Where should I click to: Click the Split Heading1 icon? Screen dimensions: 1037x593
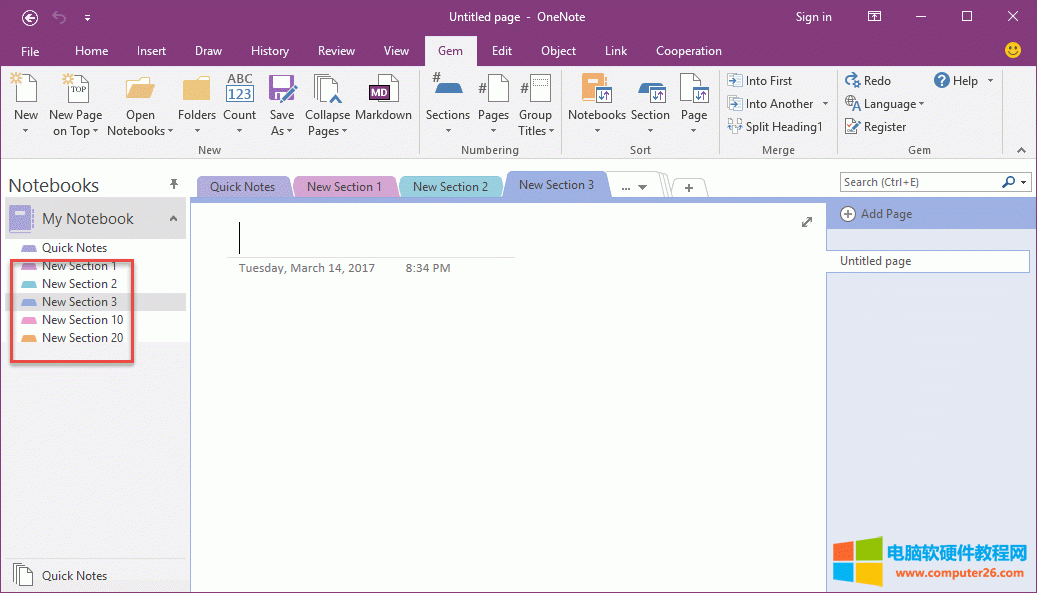coord(735,127)
